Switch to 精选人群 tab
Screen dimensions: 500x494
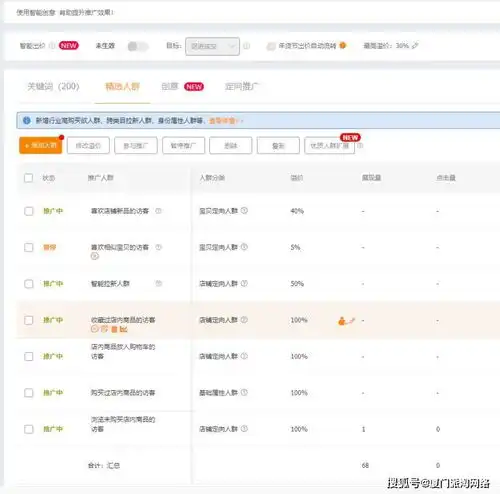point(122,87)
